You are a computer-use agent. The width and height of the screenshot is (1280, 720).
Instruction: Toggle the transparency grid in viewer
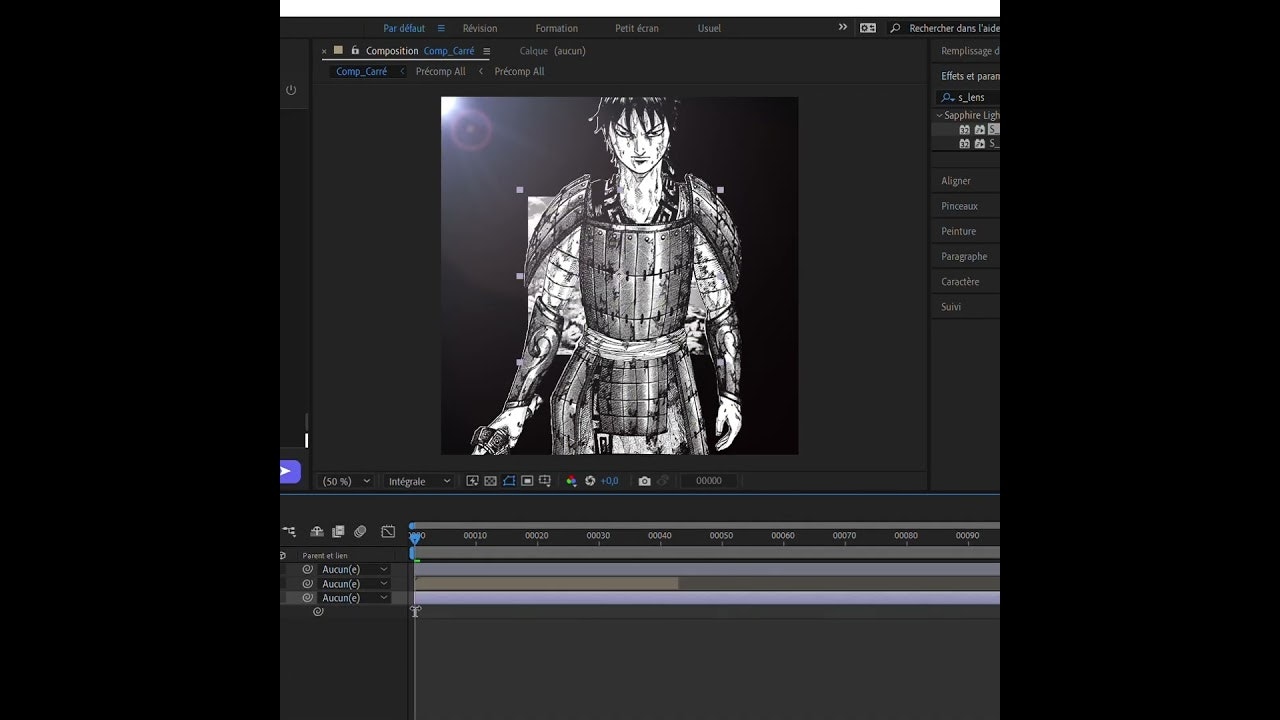(x=490, y=481)
